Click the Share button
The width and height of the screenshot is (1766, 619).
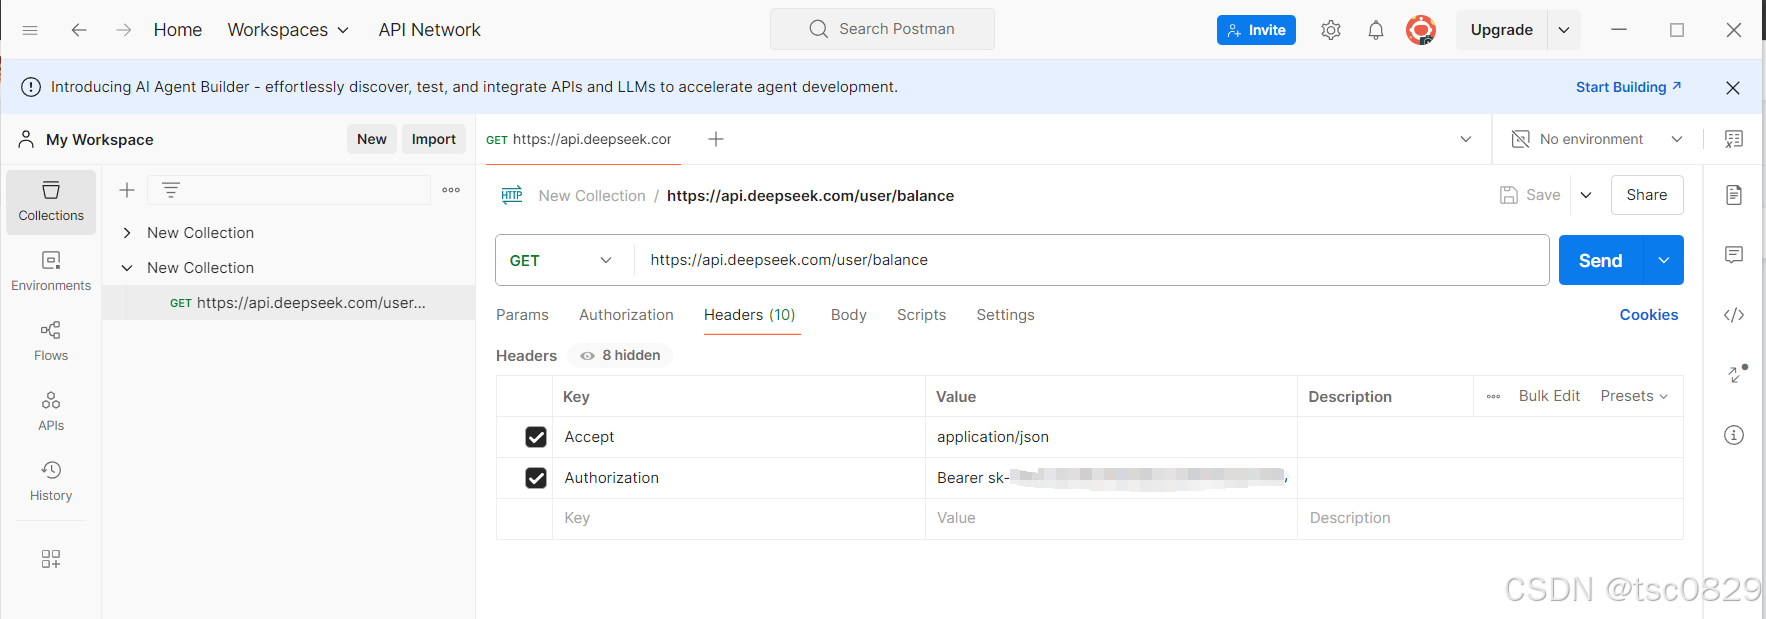coord(1647,195)
